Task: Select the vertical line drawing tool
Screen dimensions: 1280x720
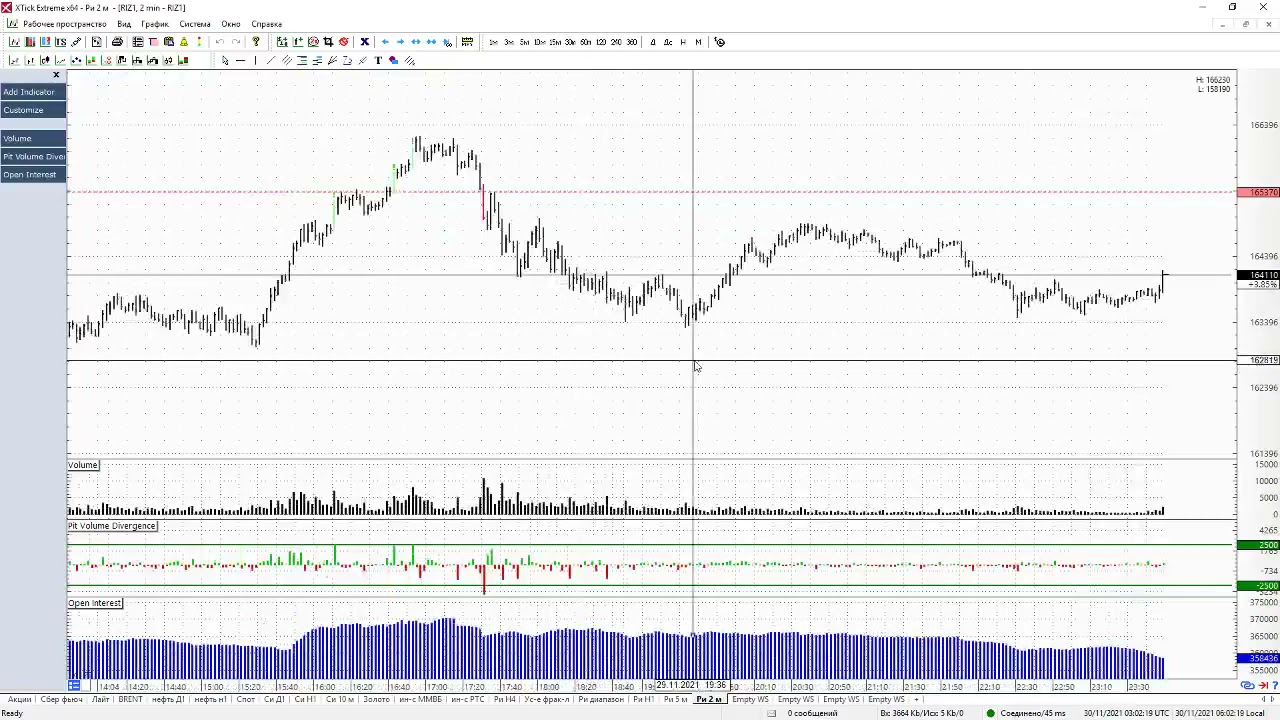Action: tap(256, 61)
